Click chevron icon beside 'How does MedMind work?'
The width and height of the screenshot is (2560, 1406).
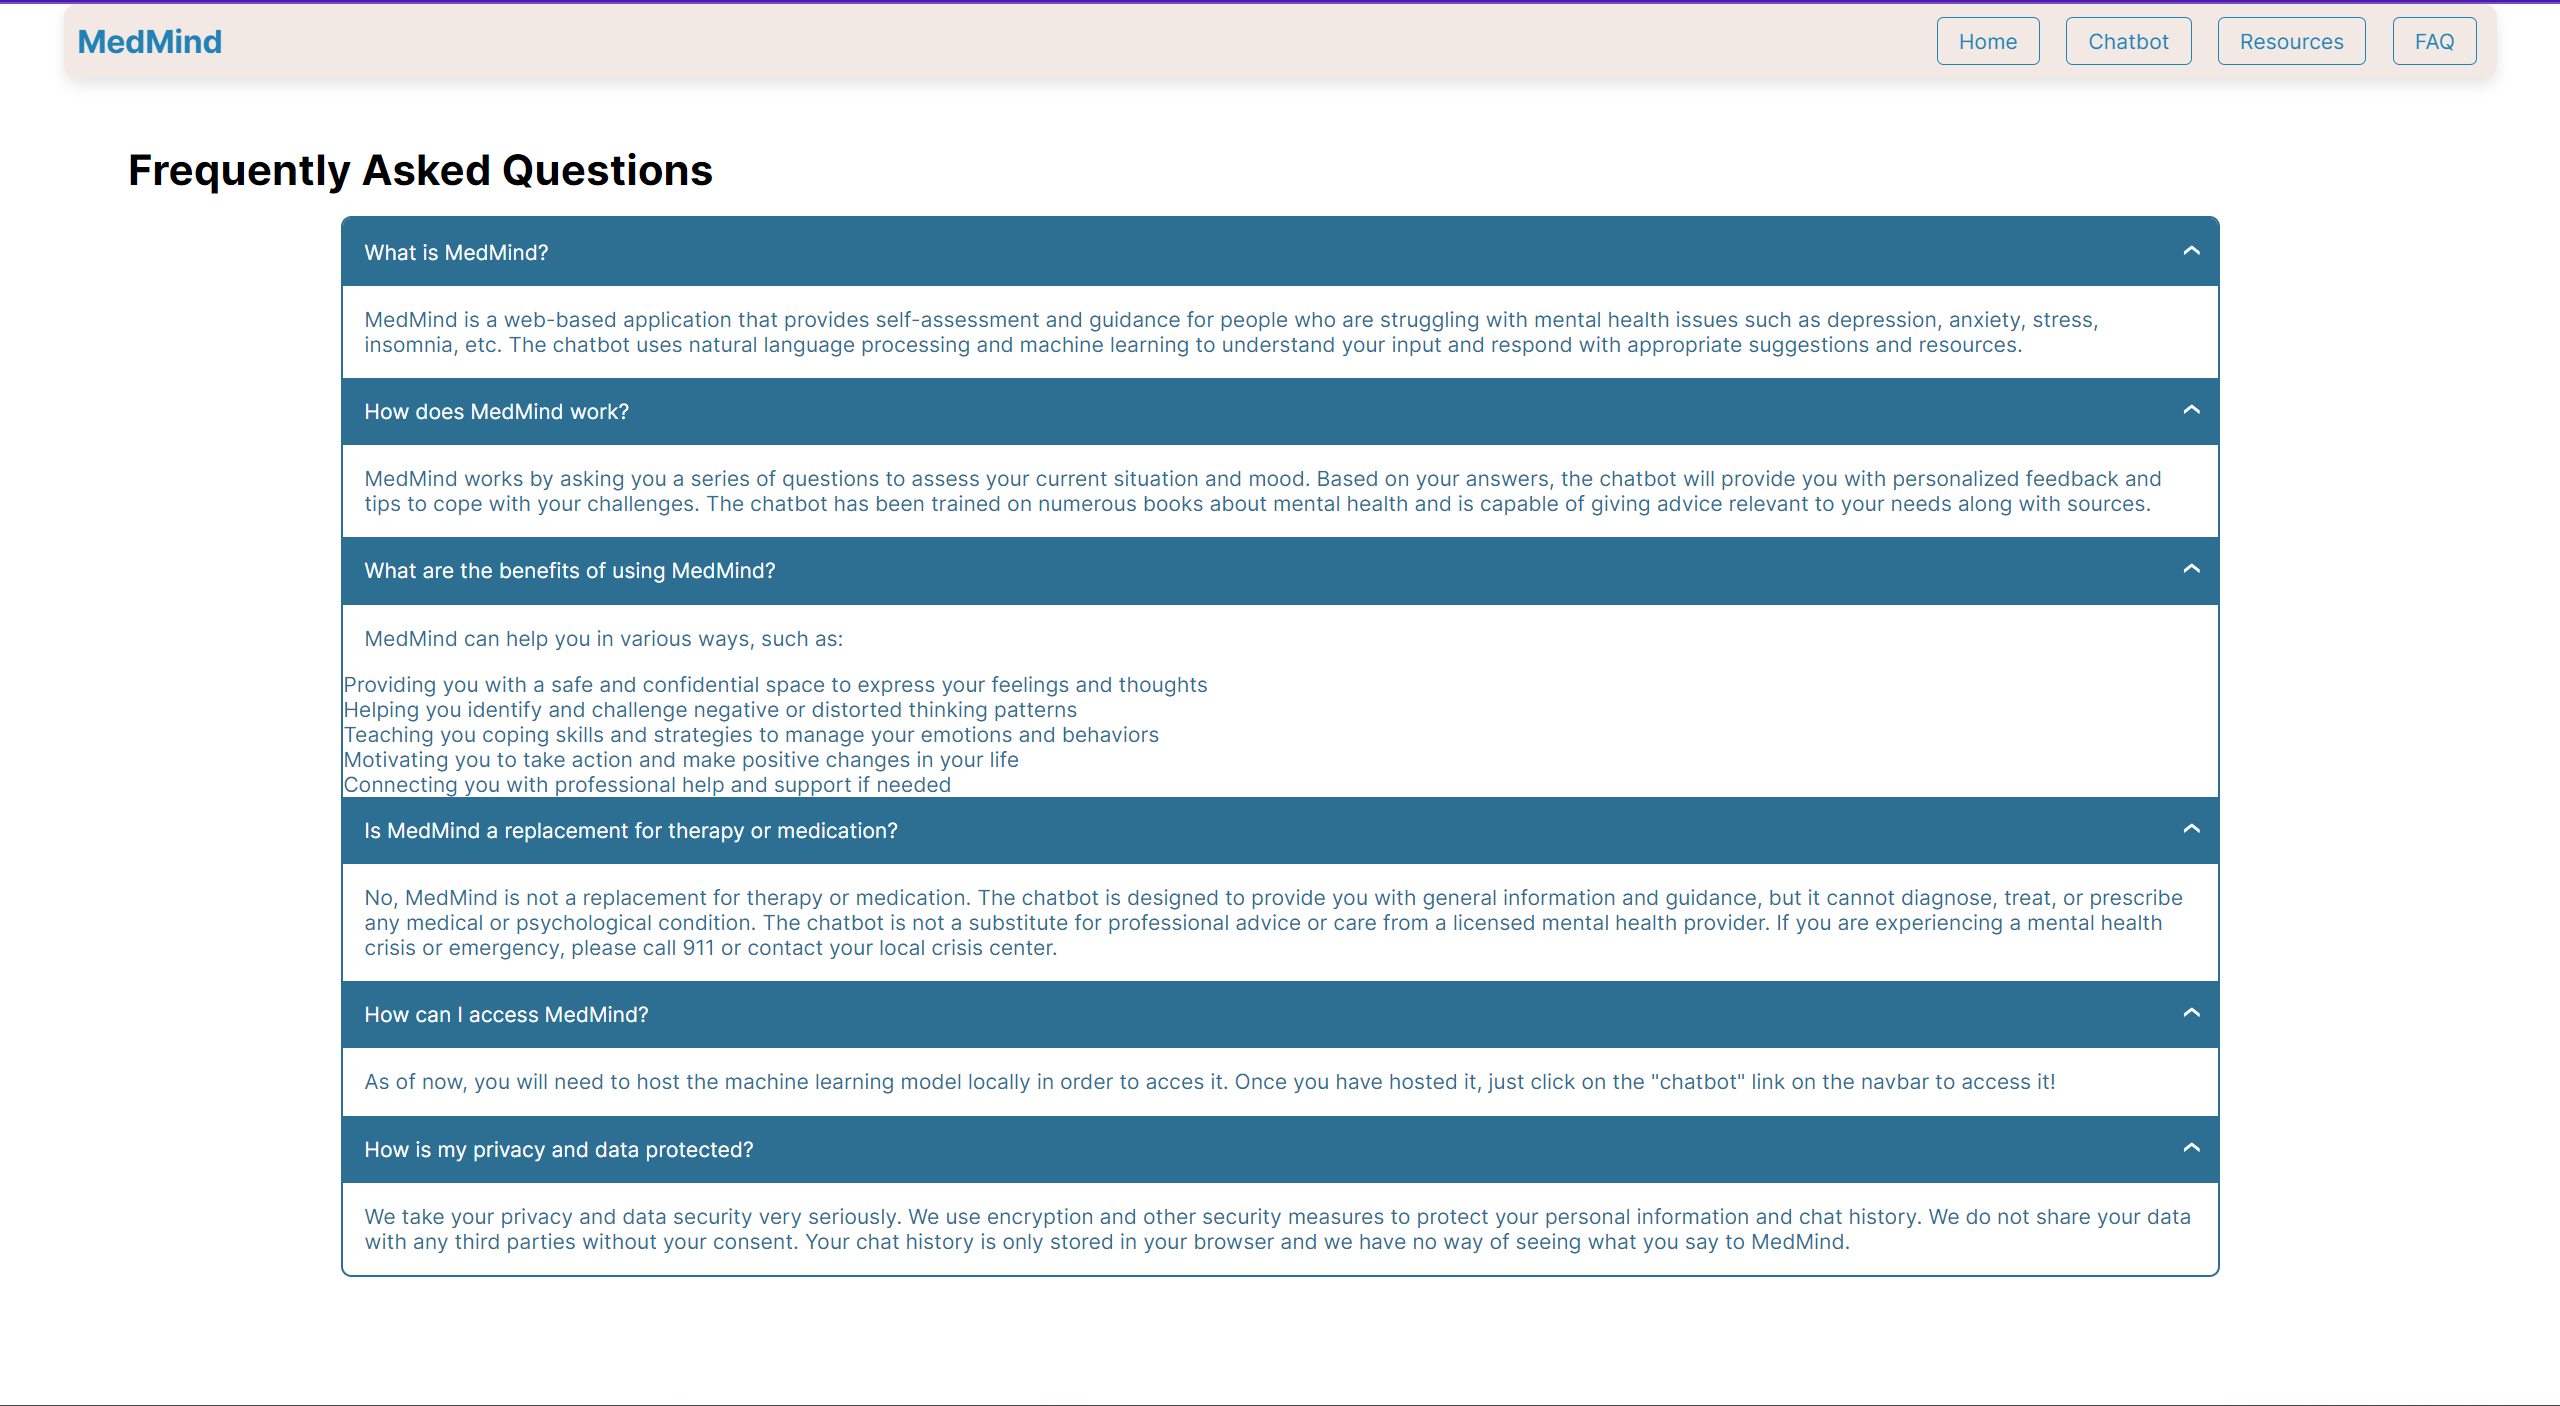[x=2191, y=410]
